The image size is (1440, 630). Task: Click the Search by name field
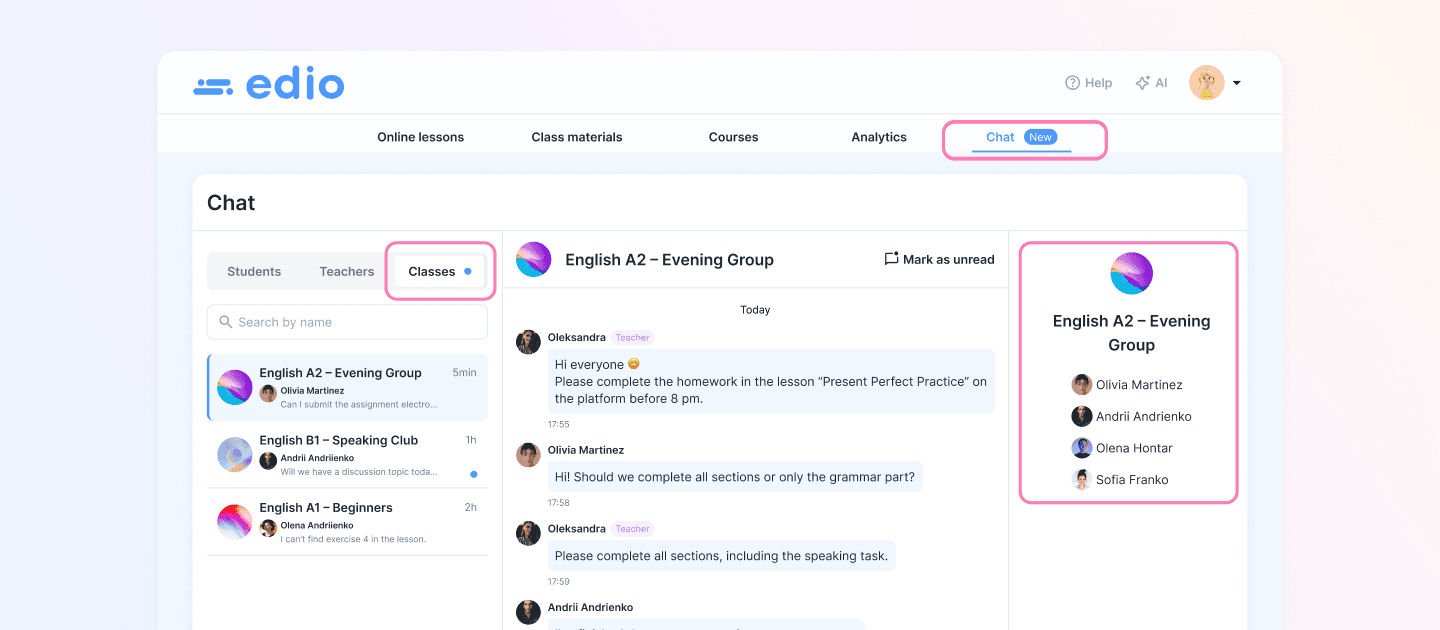[x=347, y=321]
